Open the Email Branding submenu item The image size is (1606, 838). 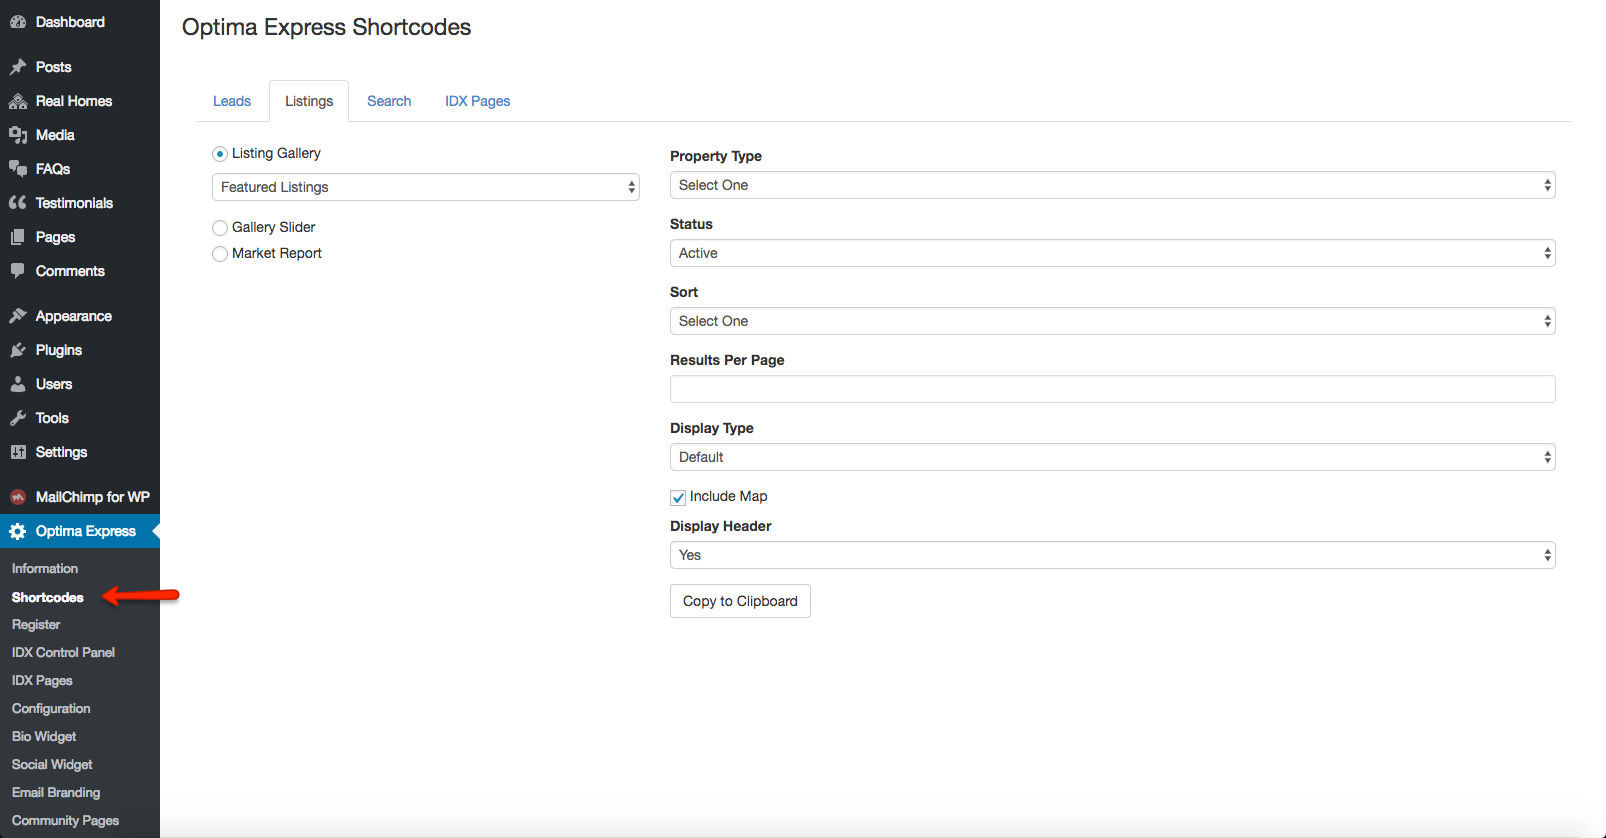point(56,792)
